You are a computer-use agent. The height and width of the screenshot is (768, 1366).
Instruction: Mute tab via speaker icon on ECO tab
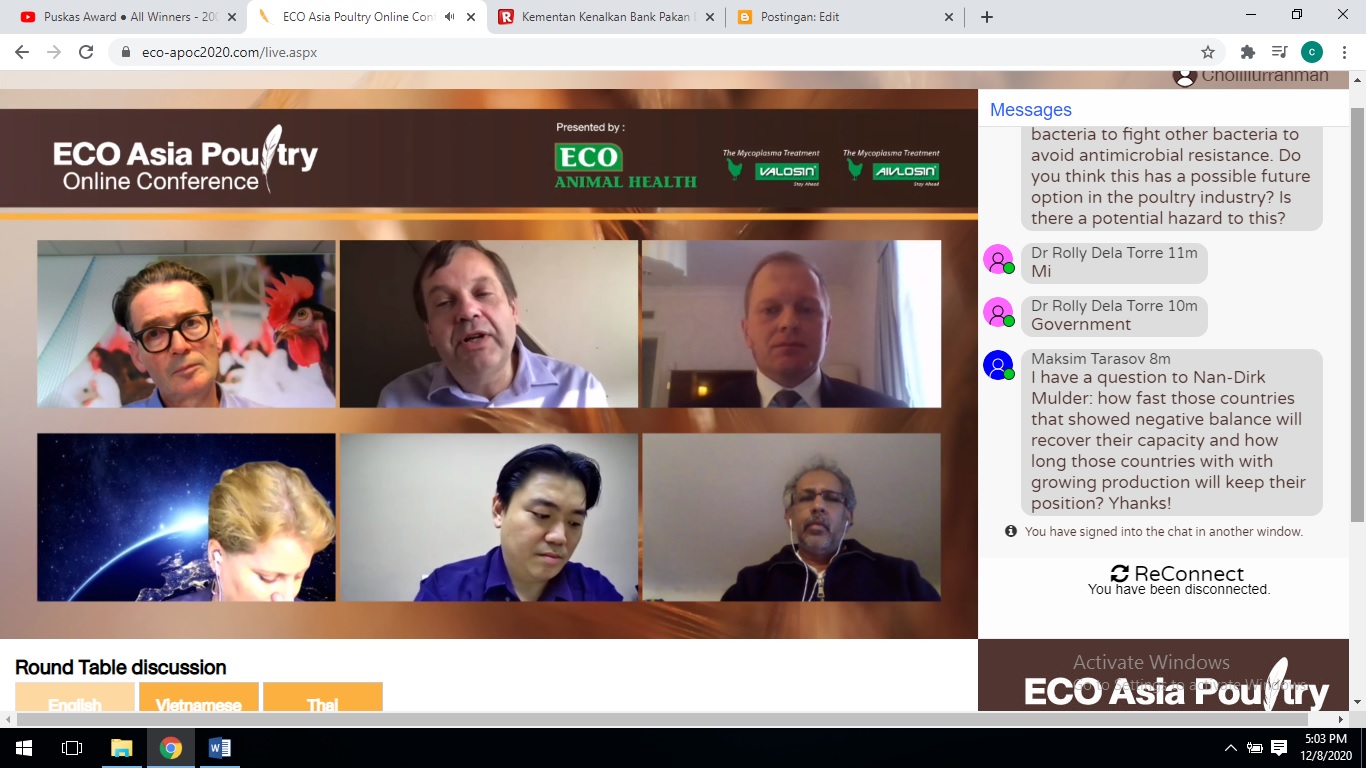click(x=449, y=17)
